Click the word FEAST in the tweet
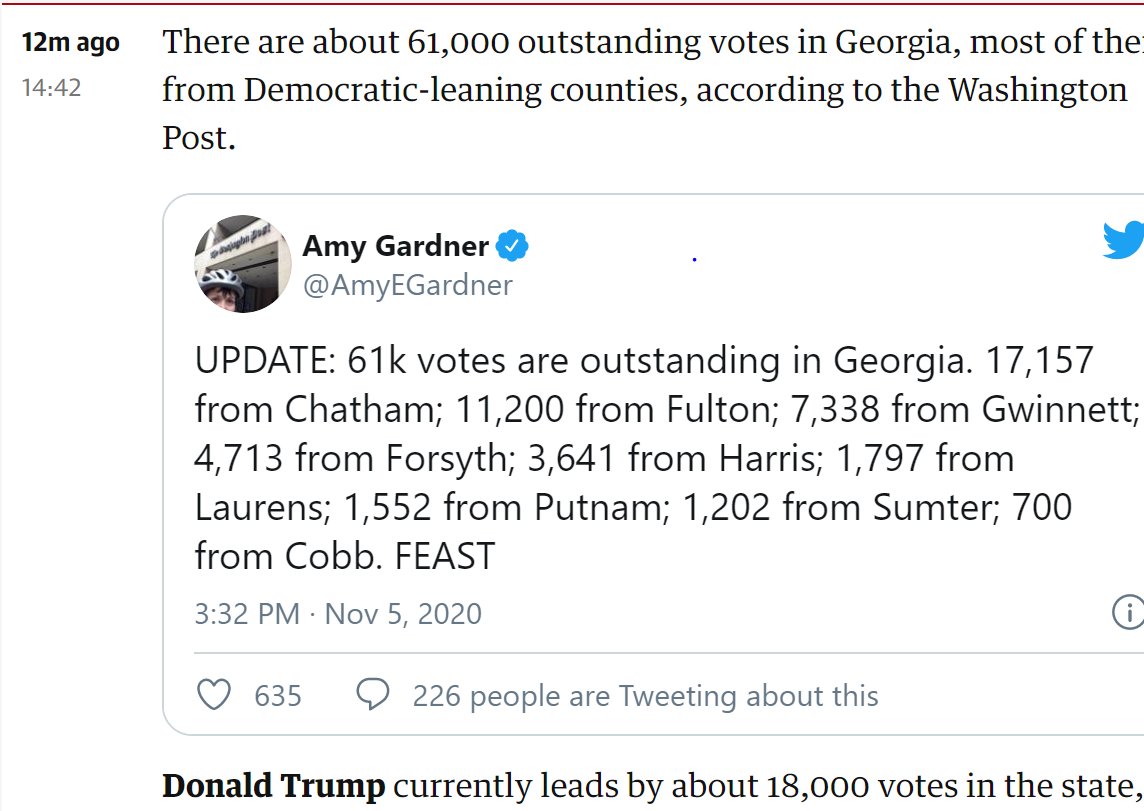The image size is (1144, 811). [445, 557]
